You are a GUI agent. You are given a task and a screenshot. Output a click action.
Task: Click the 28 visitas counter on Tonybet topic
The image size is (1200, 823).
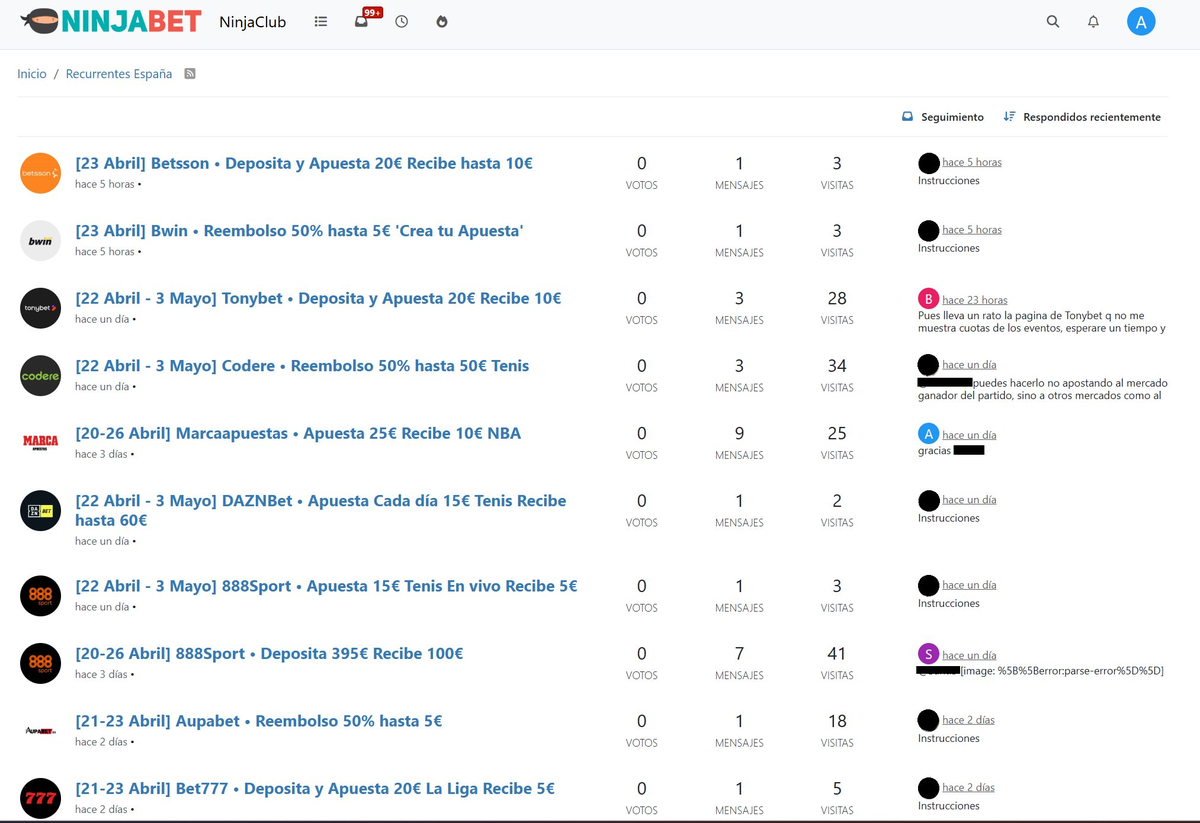tap(836, 298)
